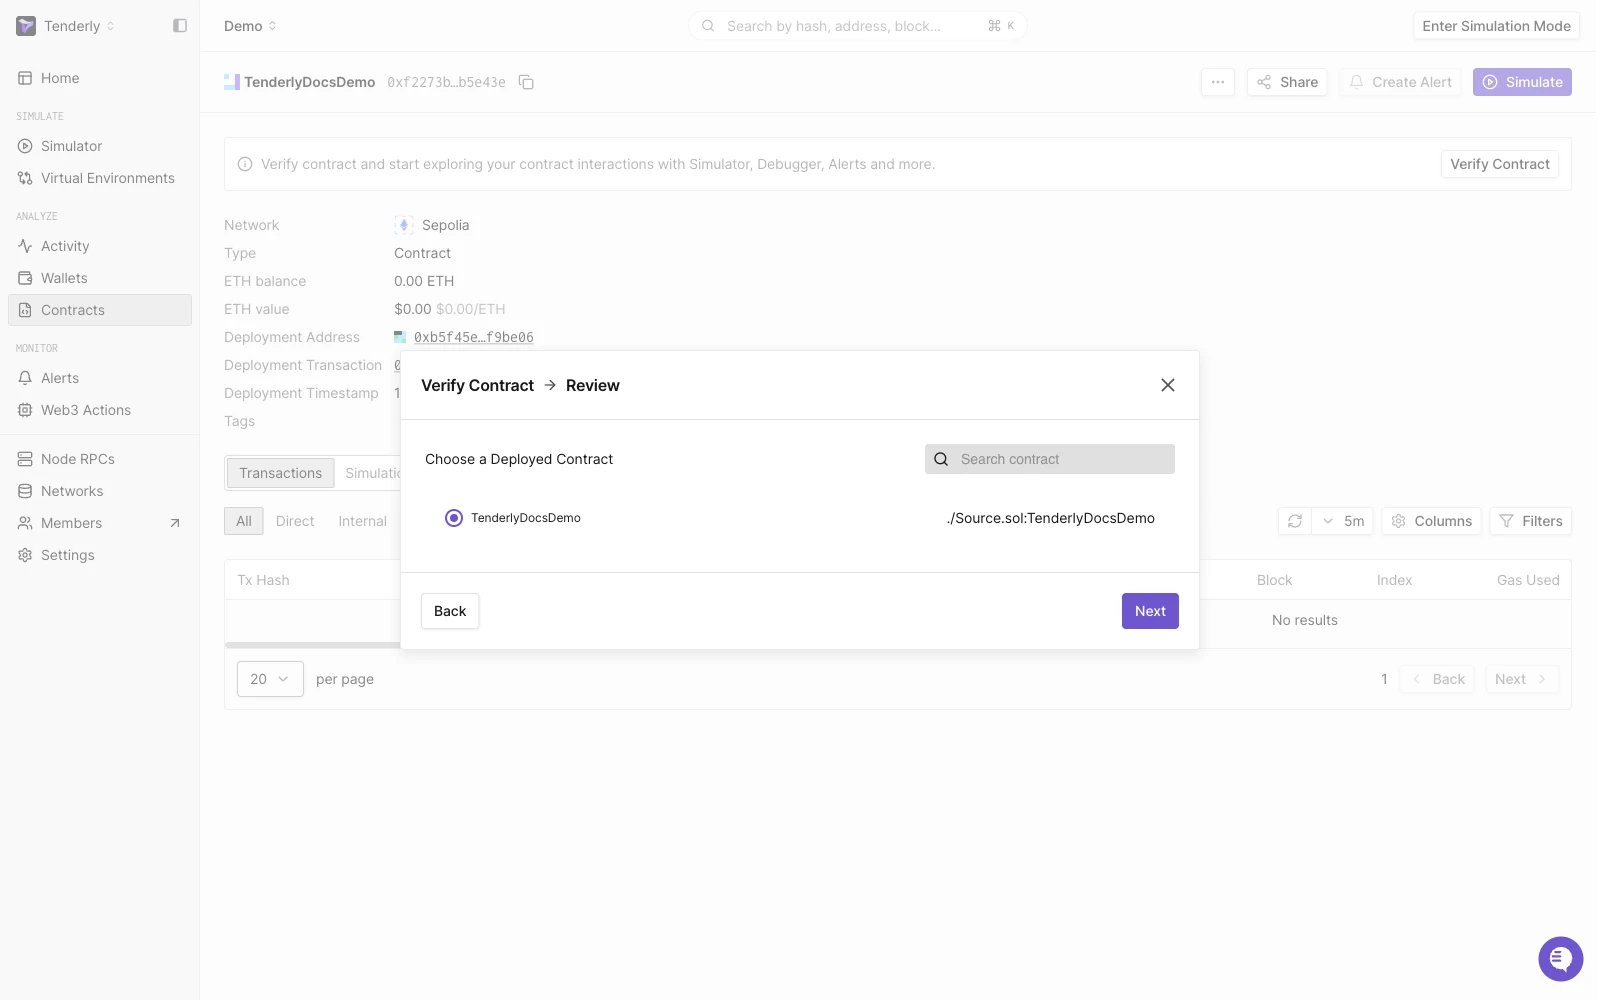1600x1000 pixels.
Task: Open the Filters panel
Action: pos(1531,521)
